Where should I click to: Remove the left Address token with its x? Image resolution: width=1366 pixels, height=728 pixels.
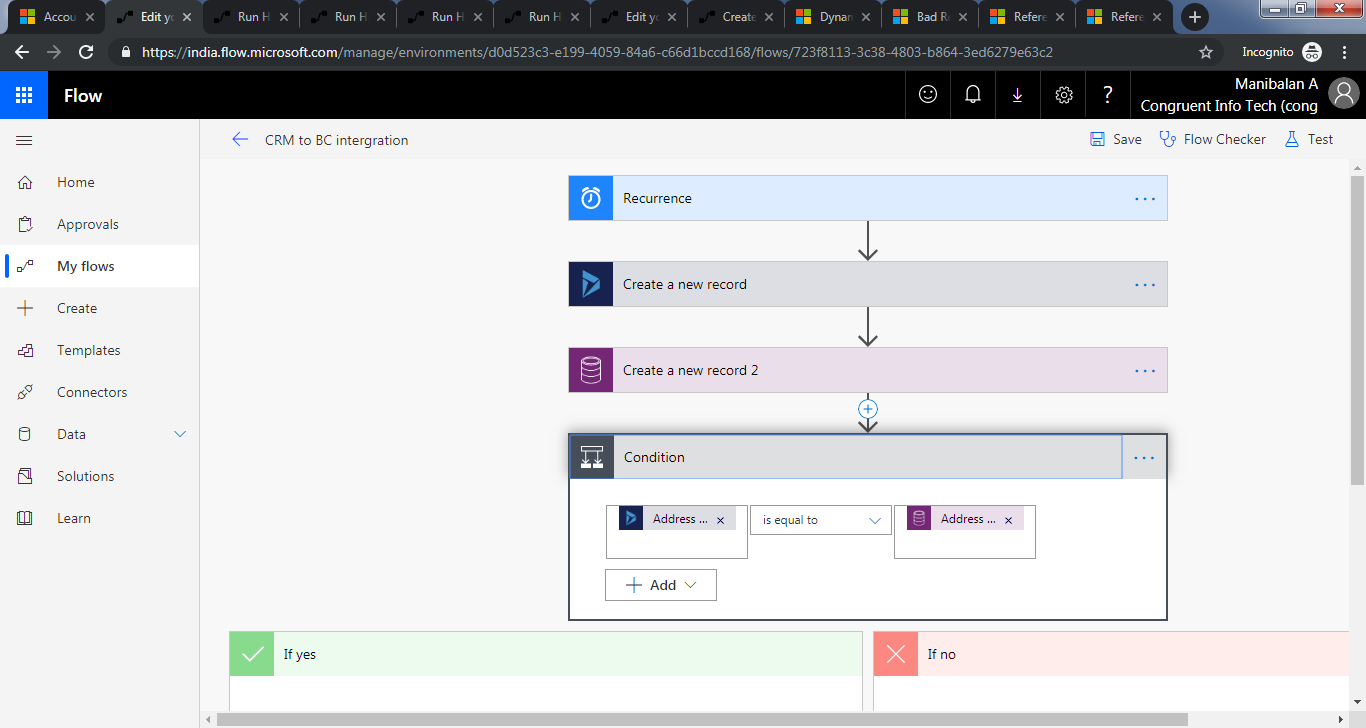(x=720, y=520)
